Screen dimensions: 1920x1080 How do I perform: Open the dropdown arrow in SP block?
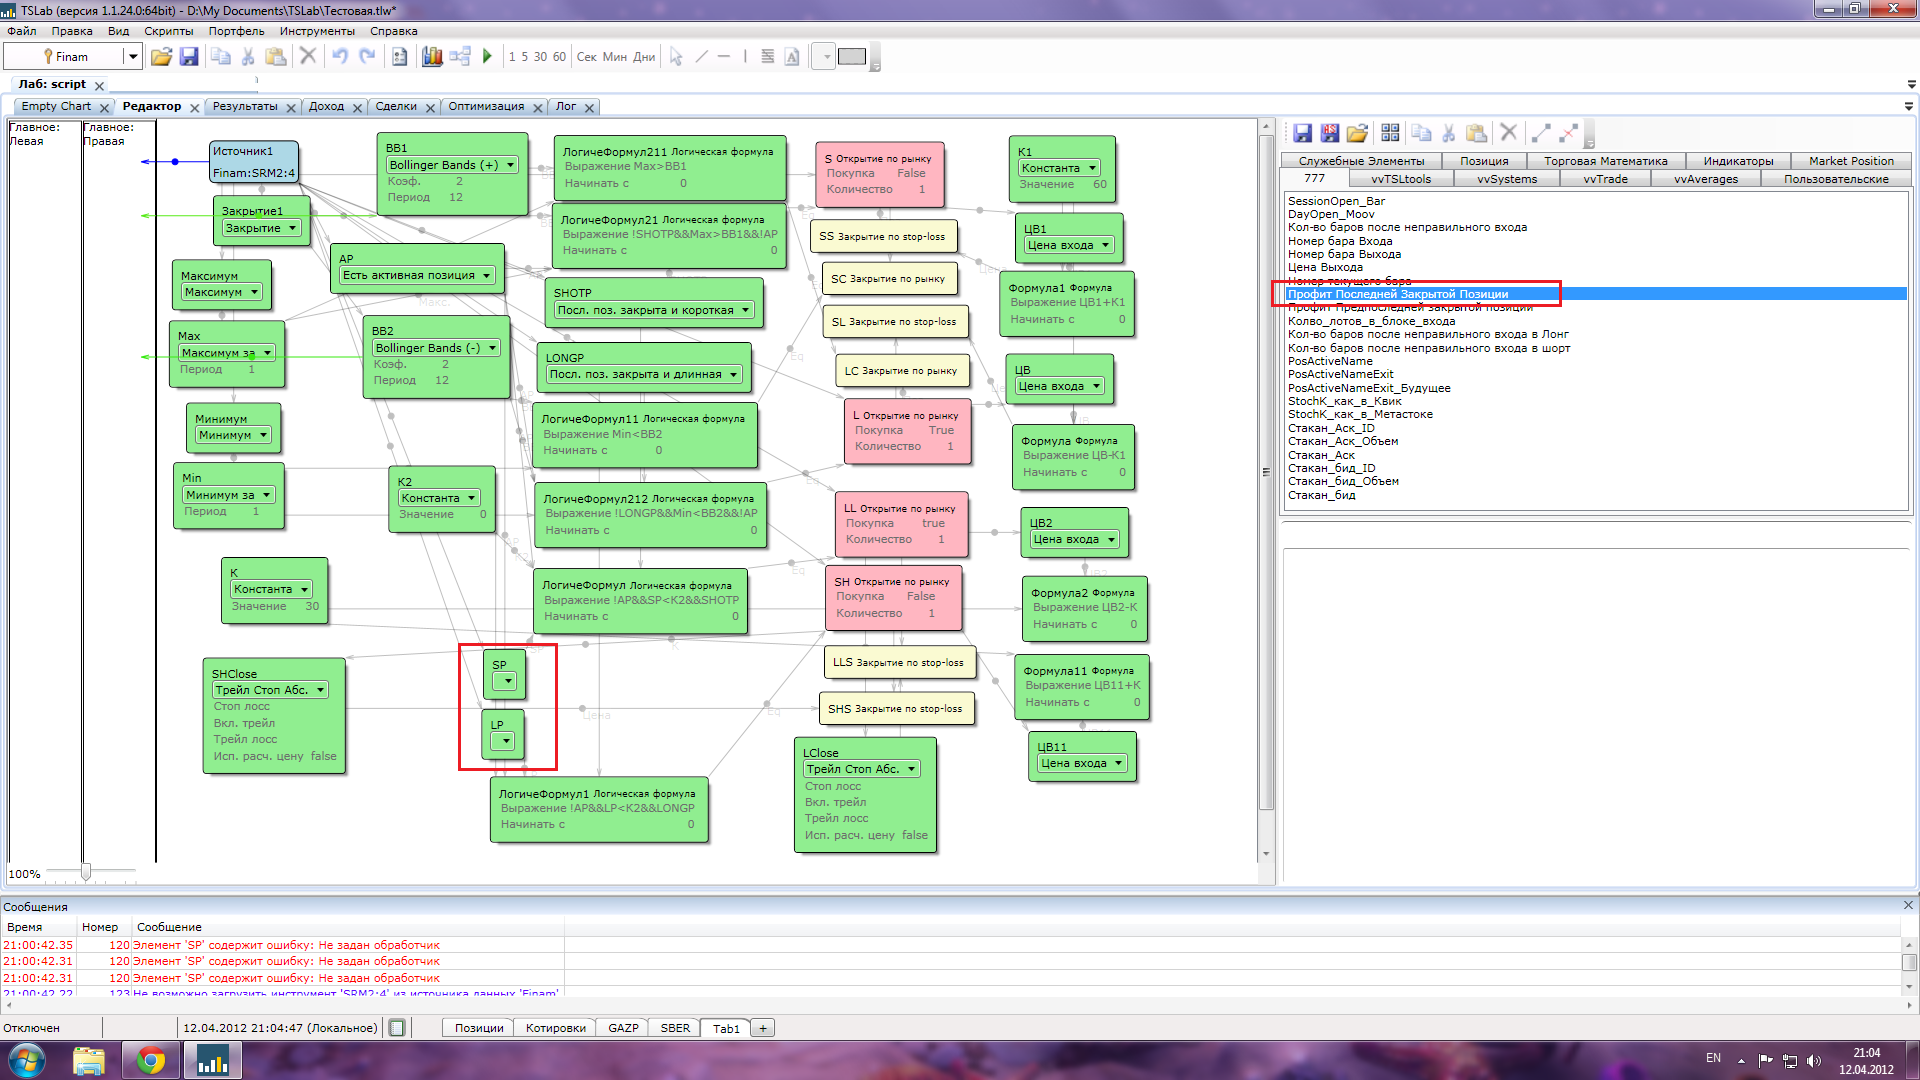508,682
